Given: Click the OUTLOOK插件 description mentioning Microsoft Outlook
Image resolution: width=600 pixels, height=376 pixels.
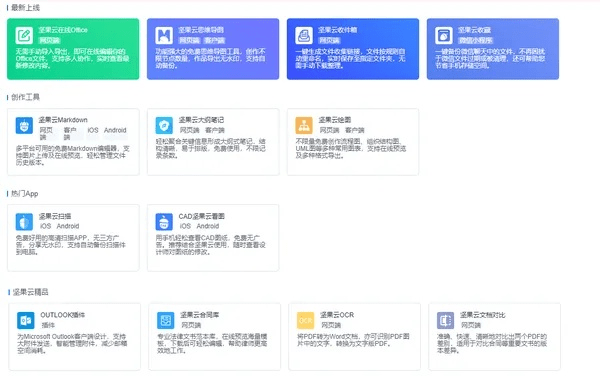Looking at the screenshot, I should (72, 343).
